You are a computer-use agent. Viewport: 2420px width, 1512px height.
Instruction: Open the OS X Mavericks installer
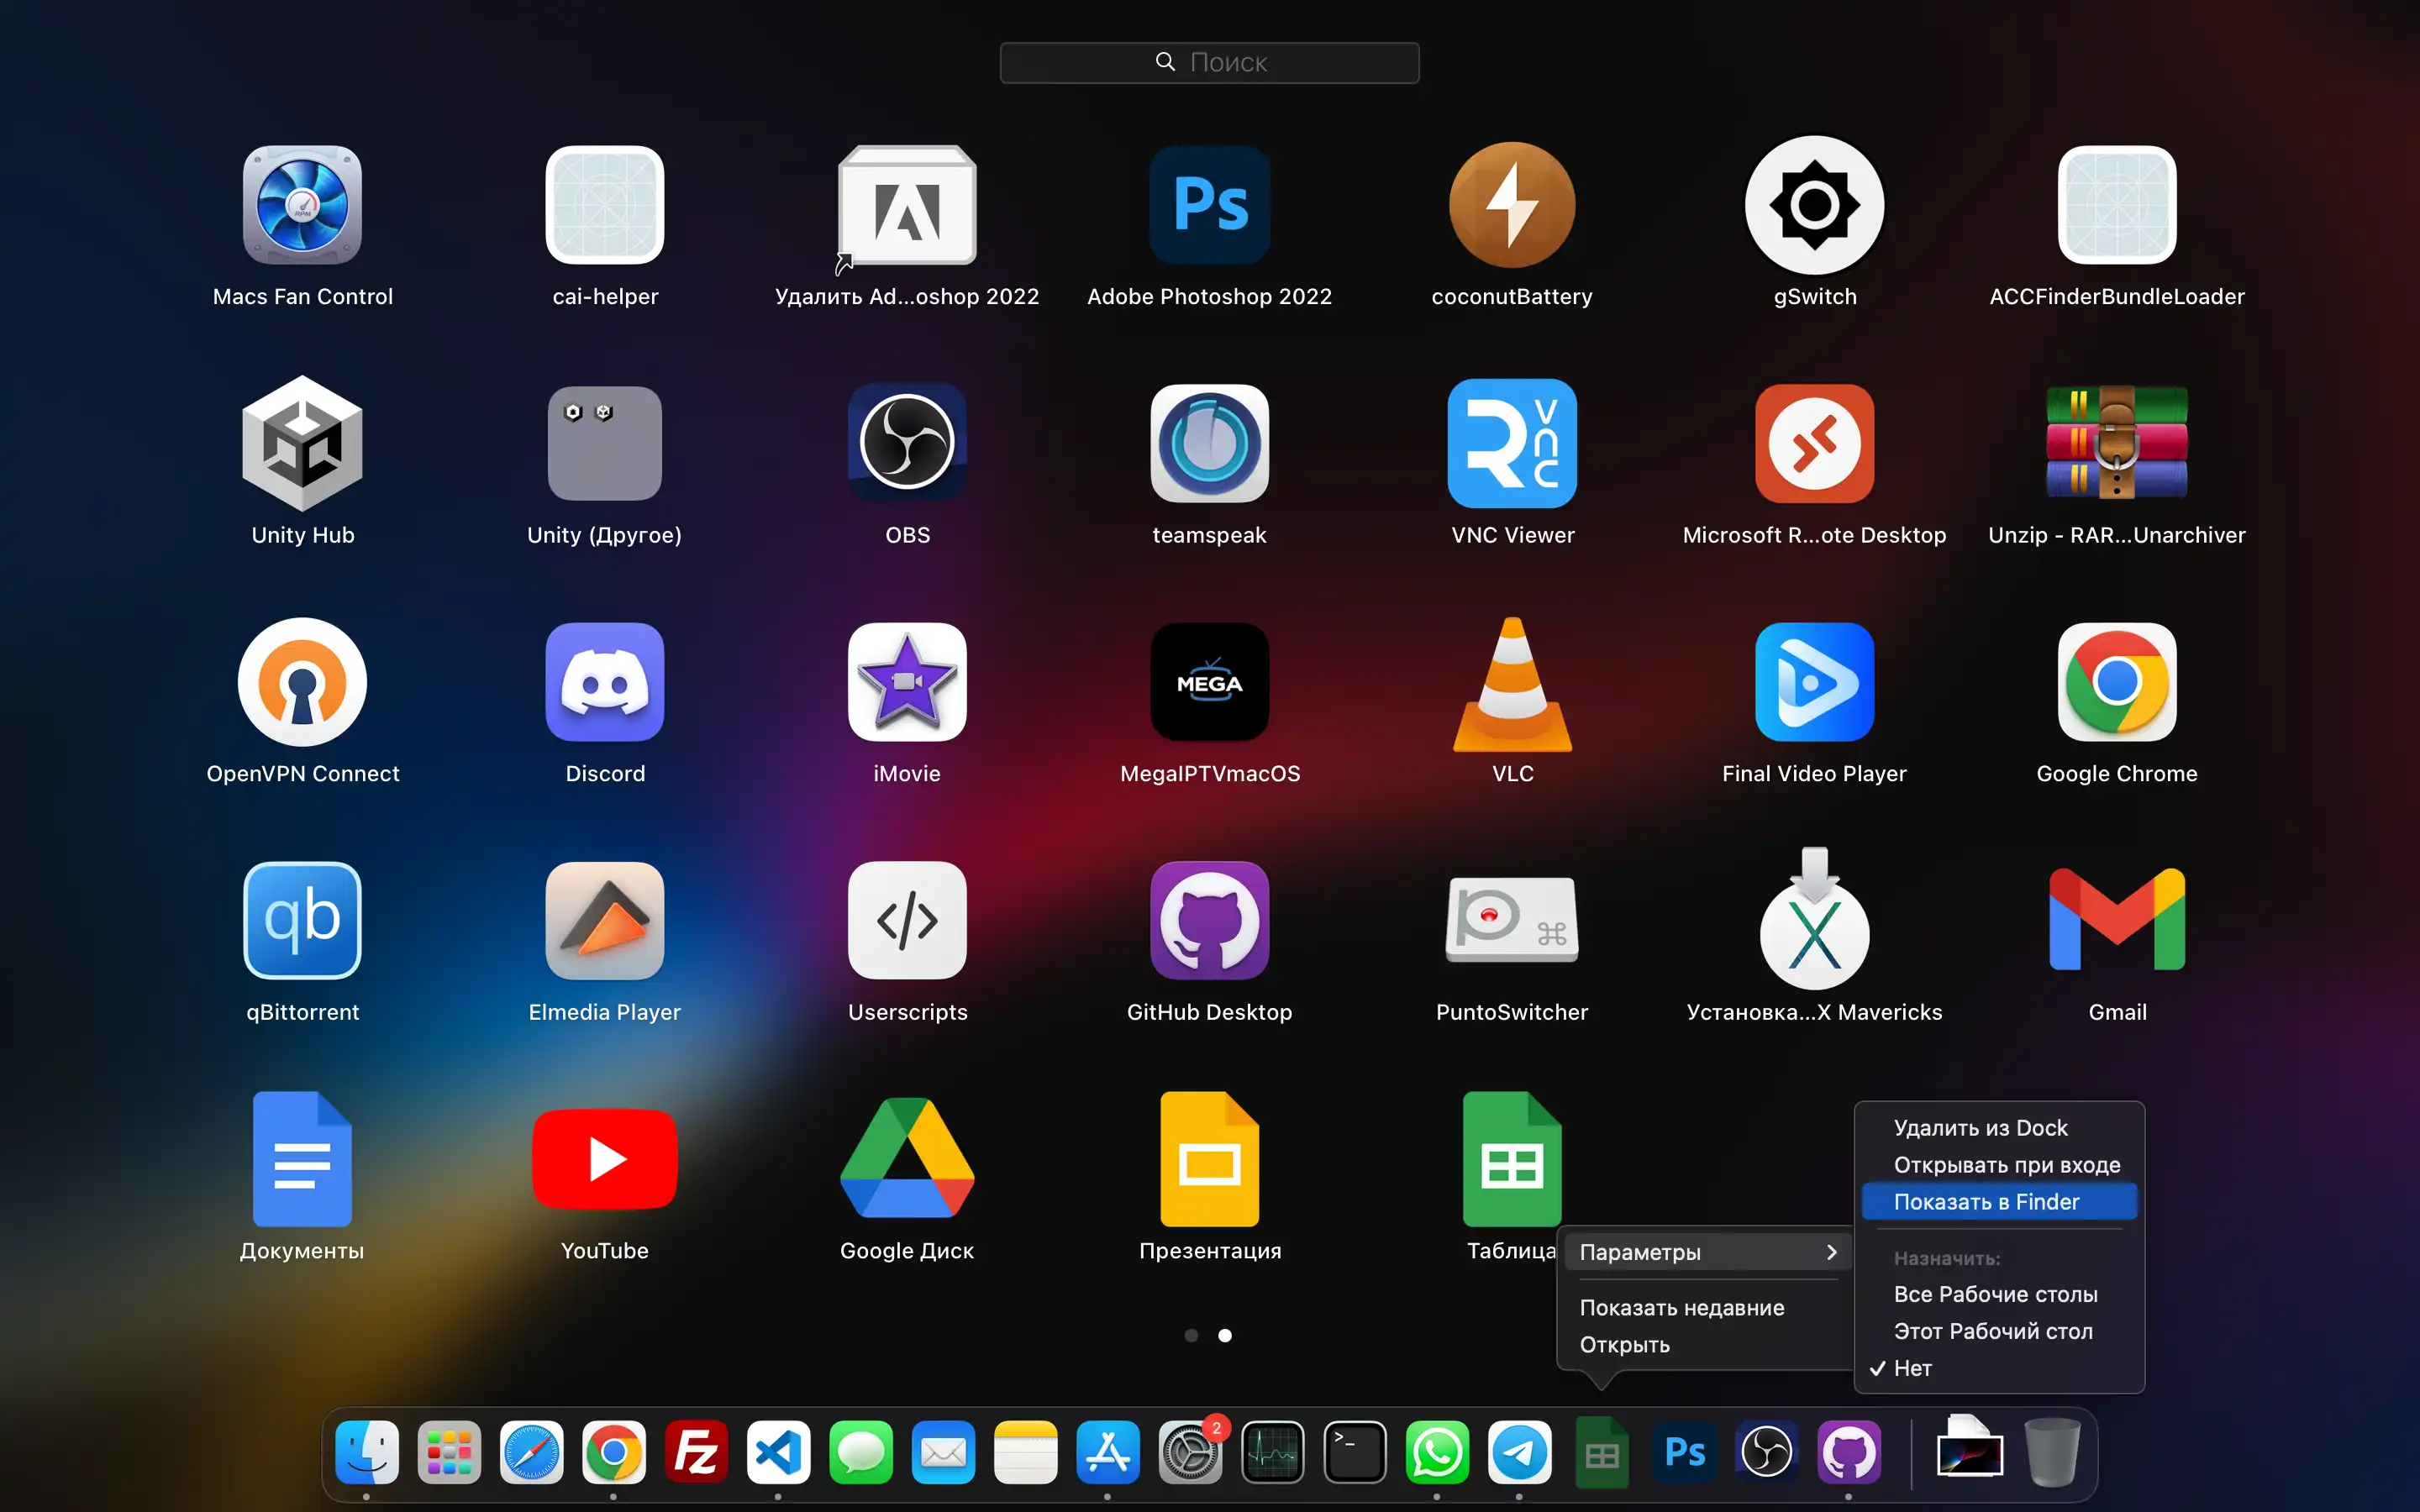coord(1815,918)
